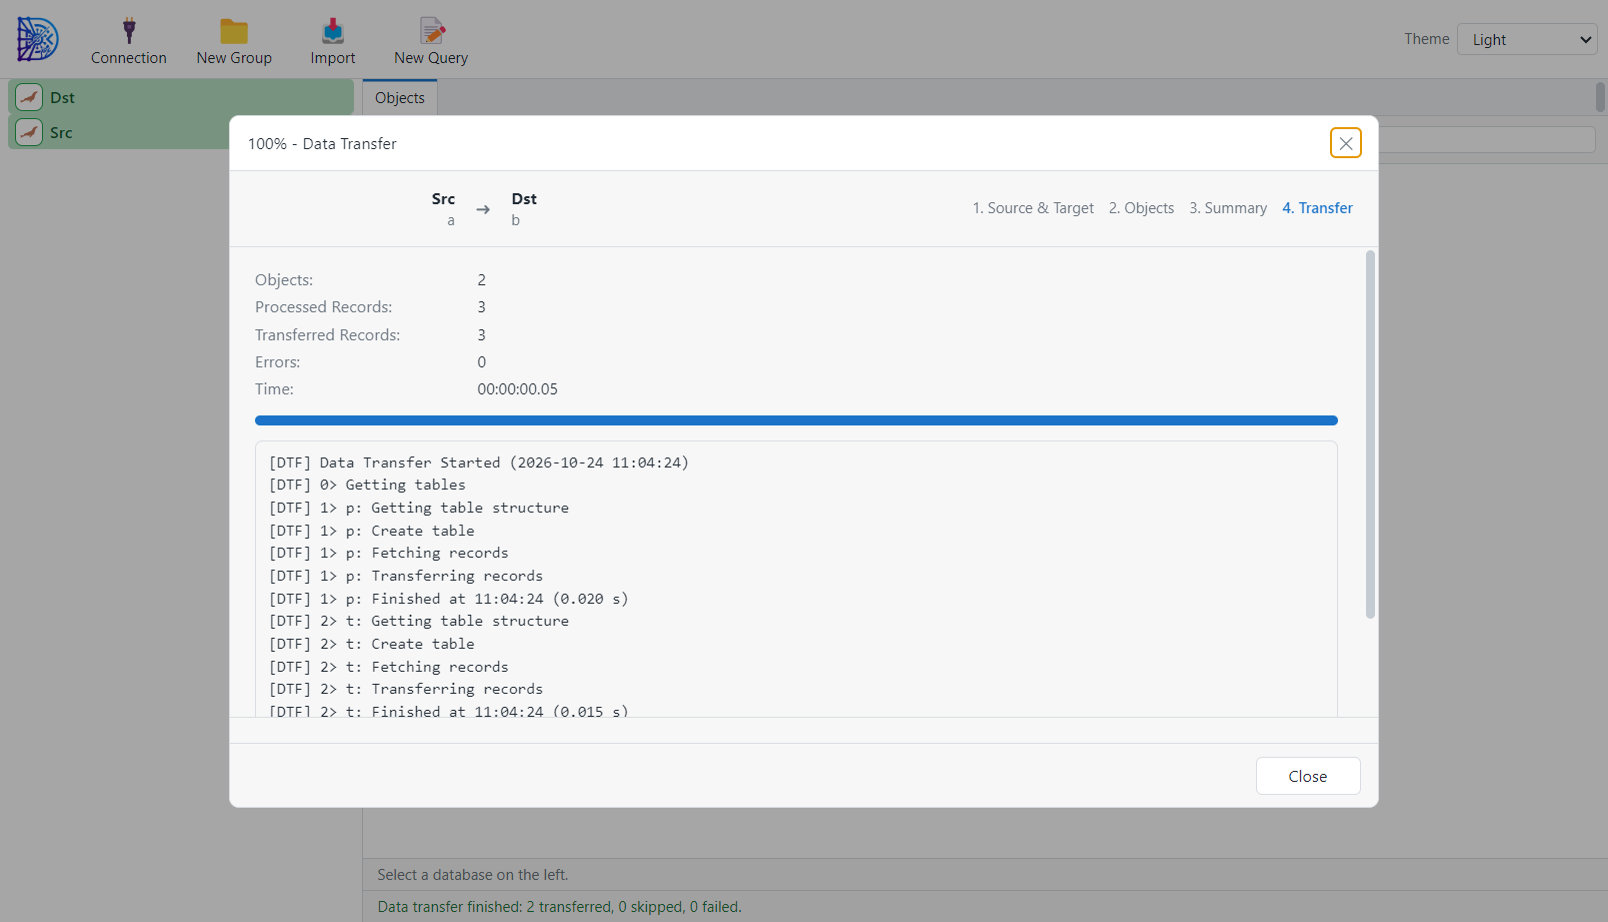
Task: Click the 'Data Transfer Started' log line
Action: pyautogui.click(x=479, y=462)
